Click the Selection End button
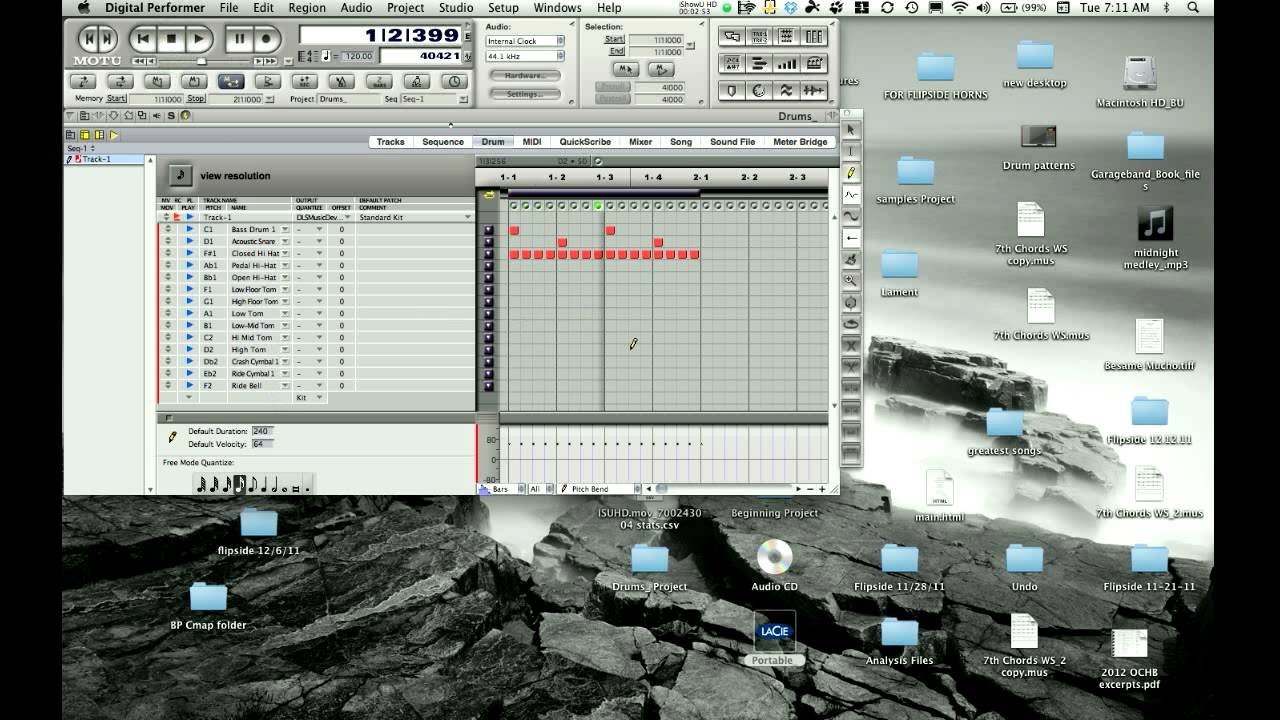 (x=617, y=51)
